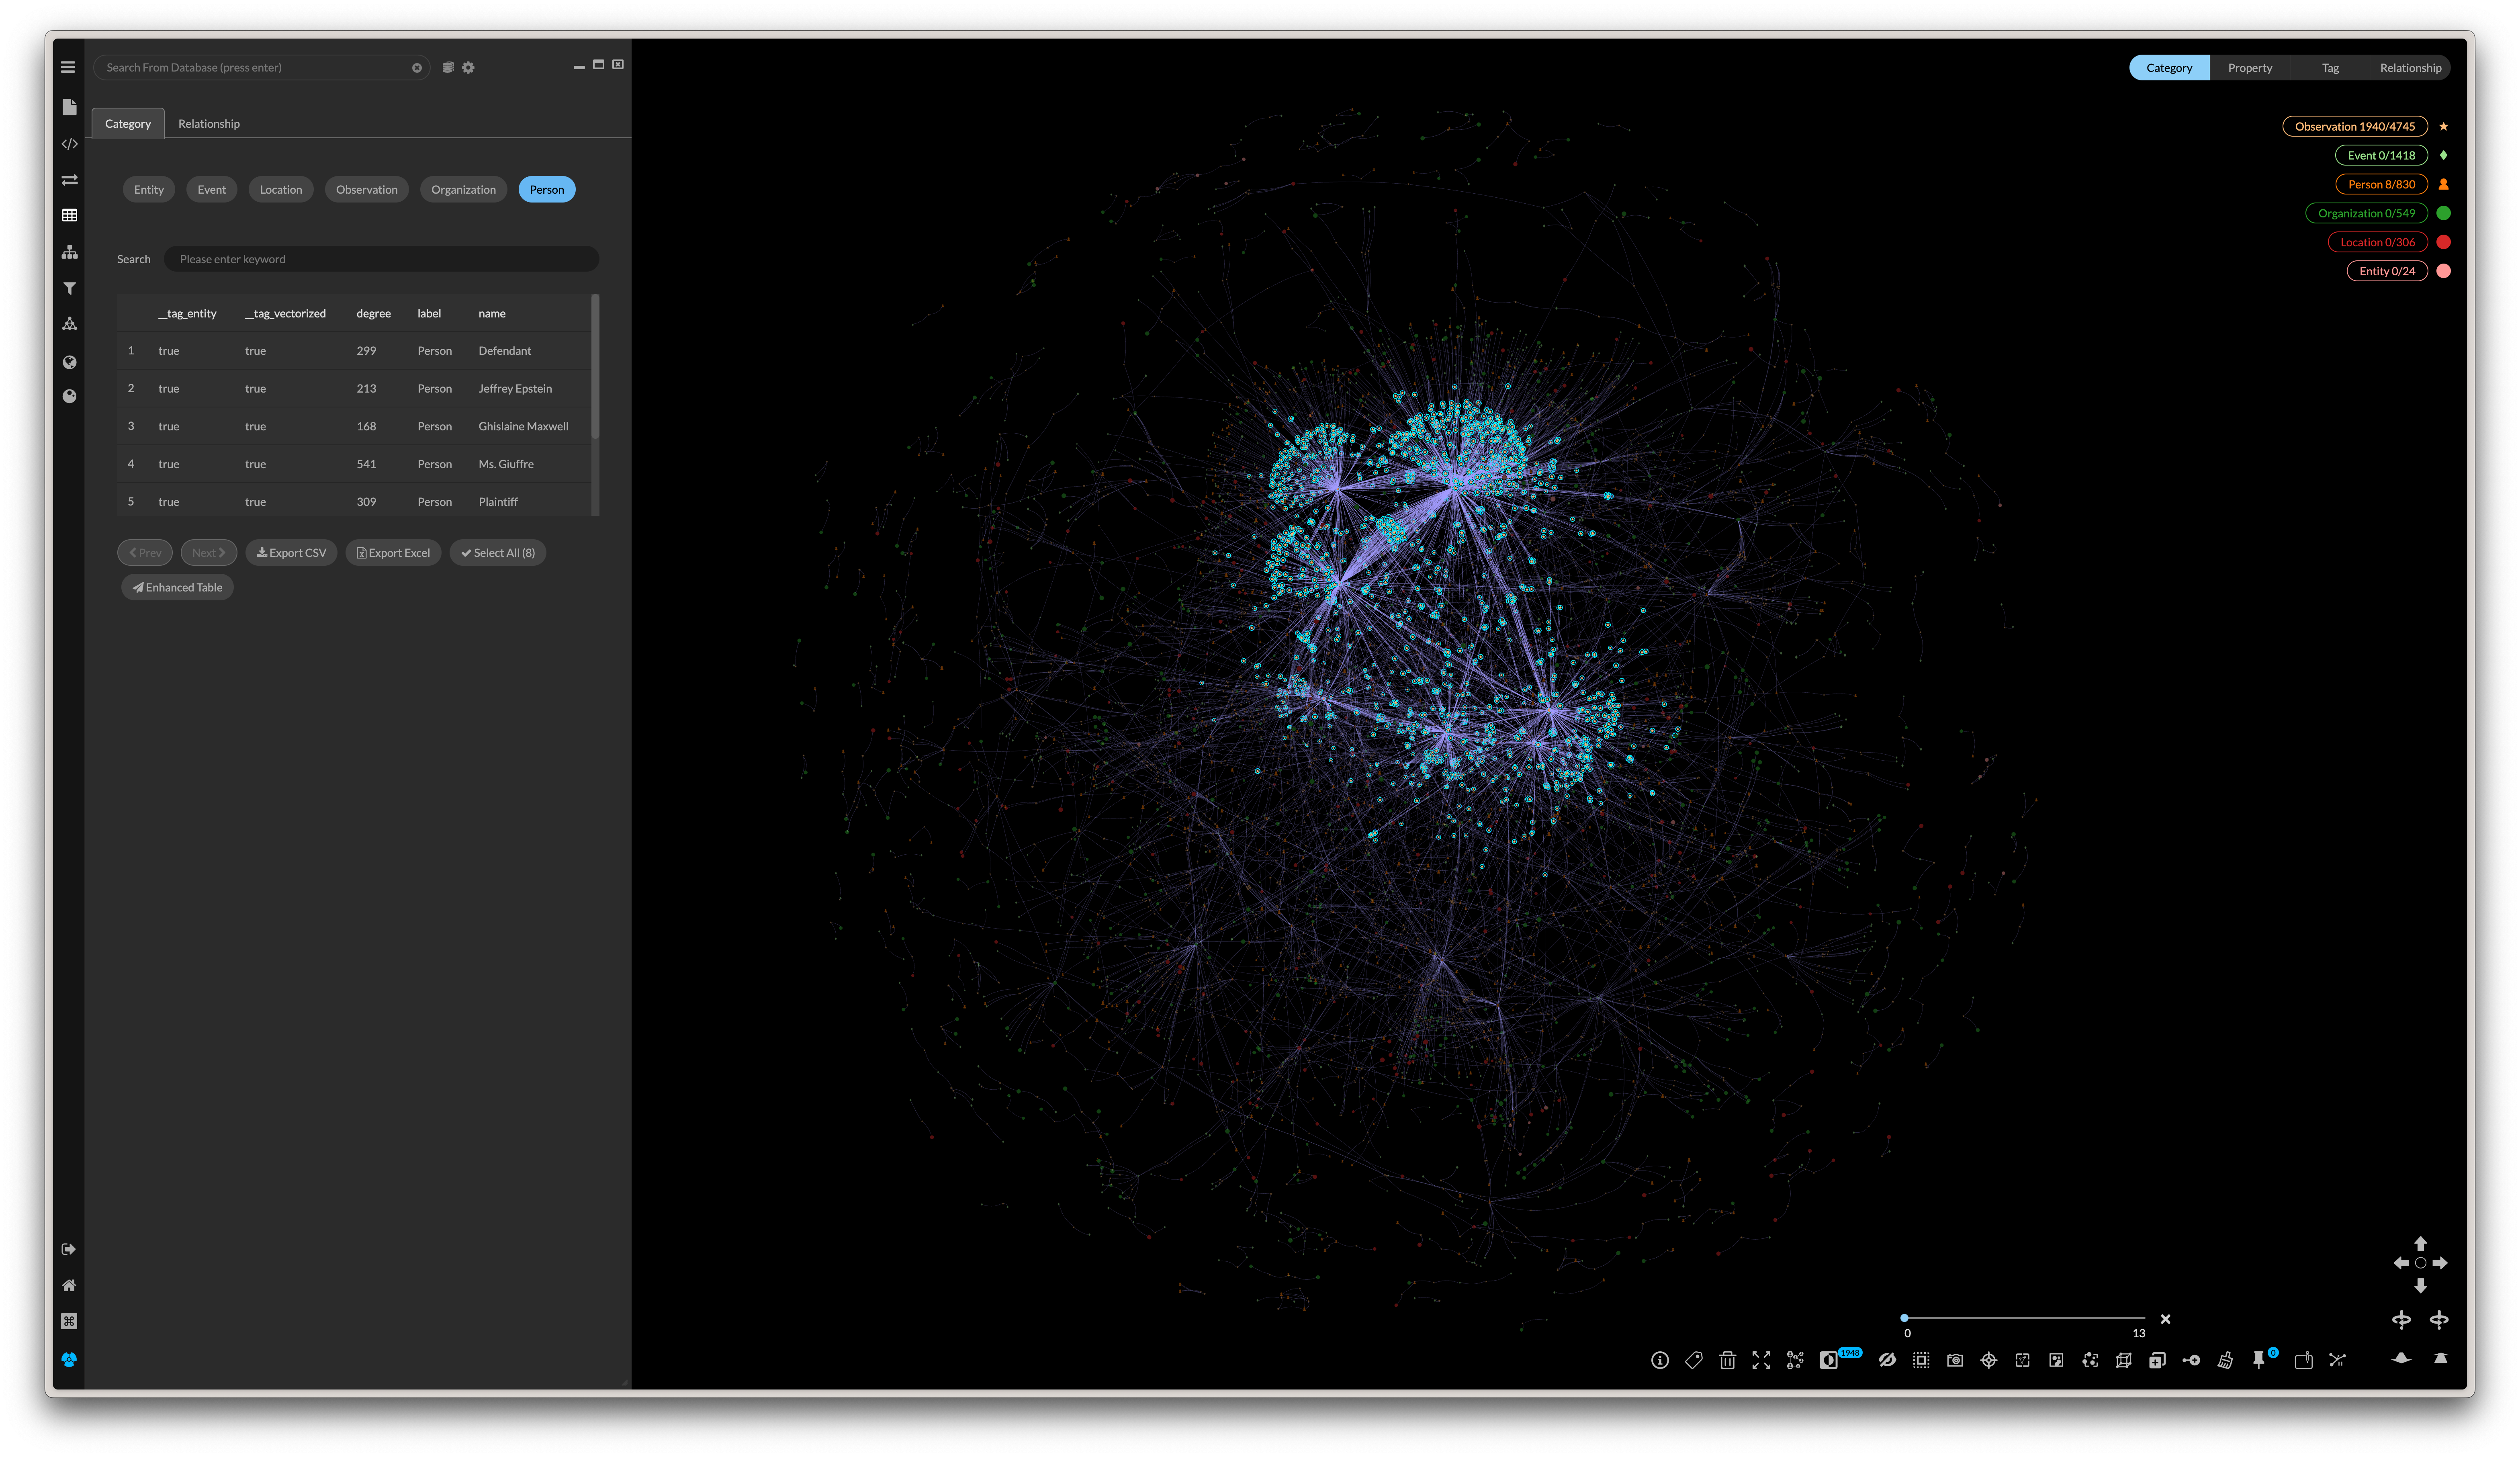Open the Enhanced Table view
2520x1457 pixels.
click(178, 588)
